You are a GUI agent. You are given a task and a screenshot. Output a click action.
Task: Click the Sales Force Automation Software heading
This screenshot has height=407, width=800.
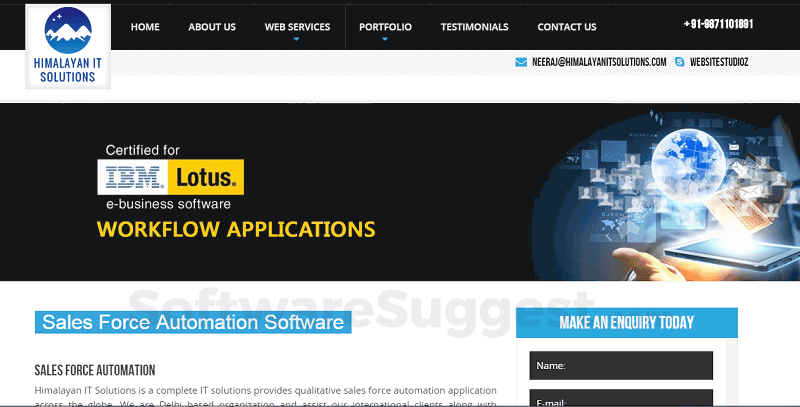[x=193, y=322]
